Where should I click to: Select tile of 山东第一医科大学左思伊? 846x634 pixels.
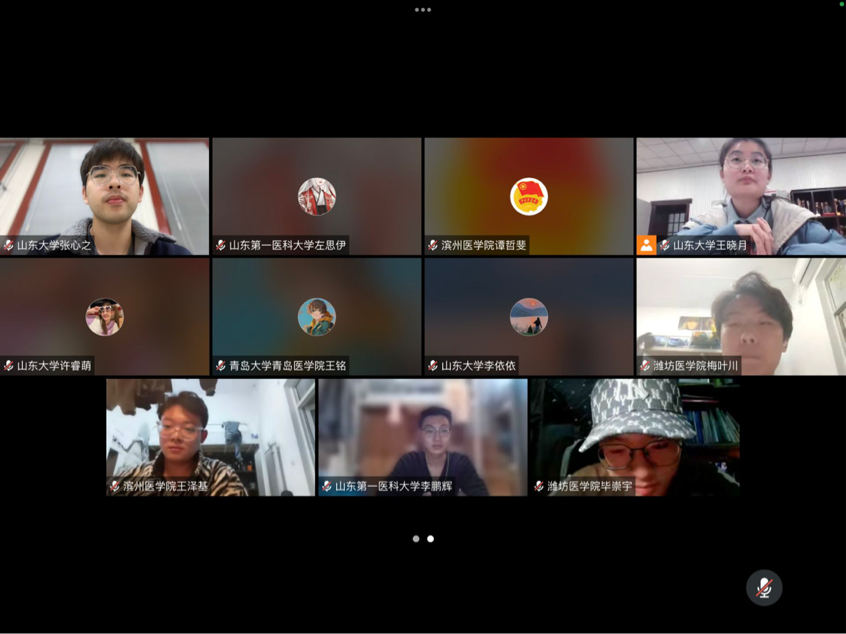(317, 196)
